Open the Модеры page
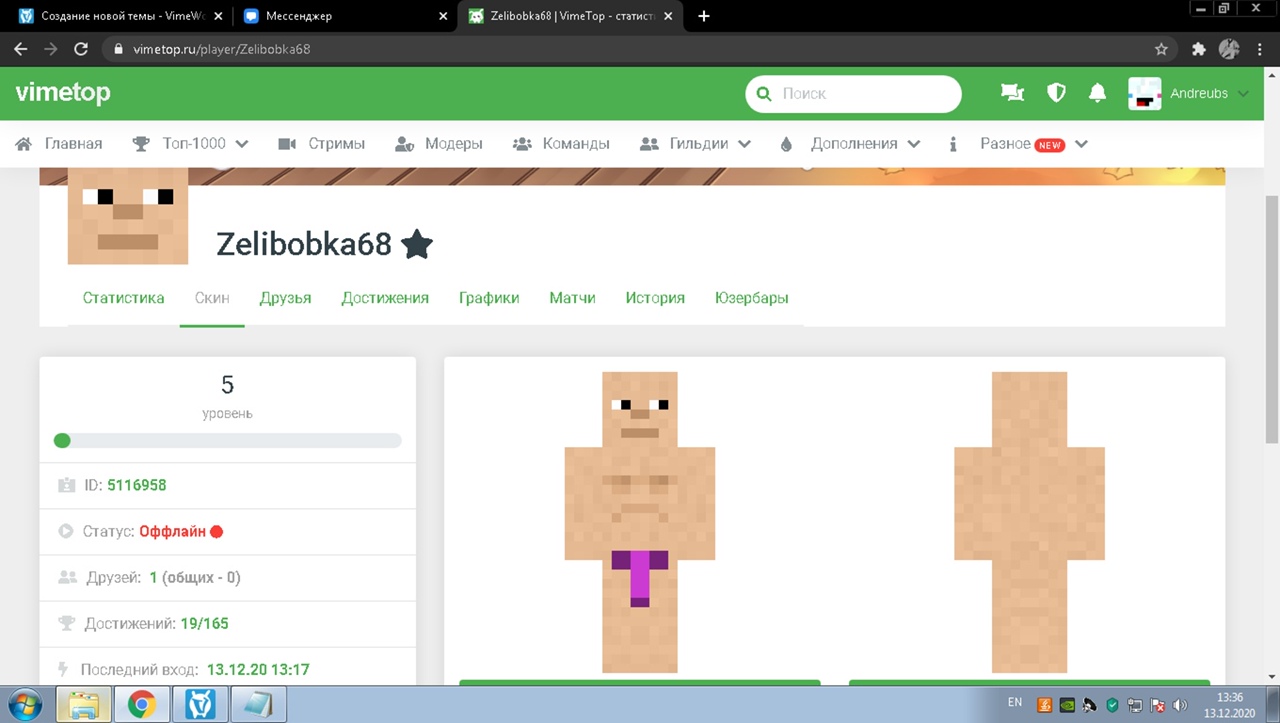Image resolution: width=1280 pixels, height=723 pixels. (453, 144)
